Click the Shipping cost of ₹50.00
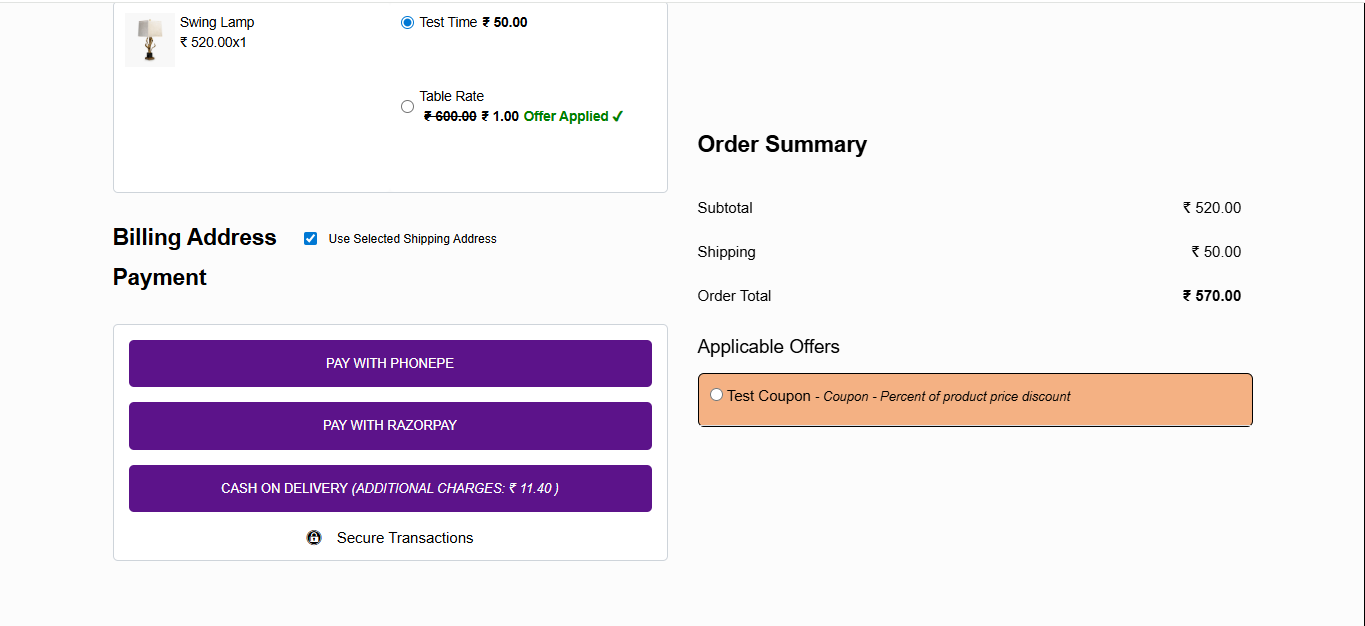1365x626 pixels. 1216,251
